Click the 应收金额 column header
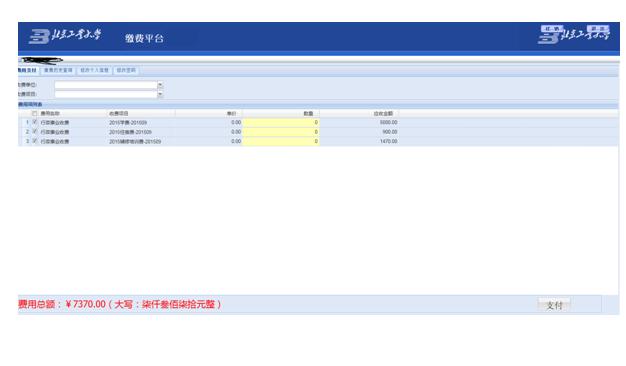 click(383, 113)
